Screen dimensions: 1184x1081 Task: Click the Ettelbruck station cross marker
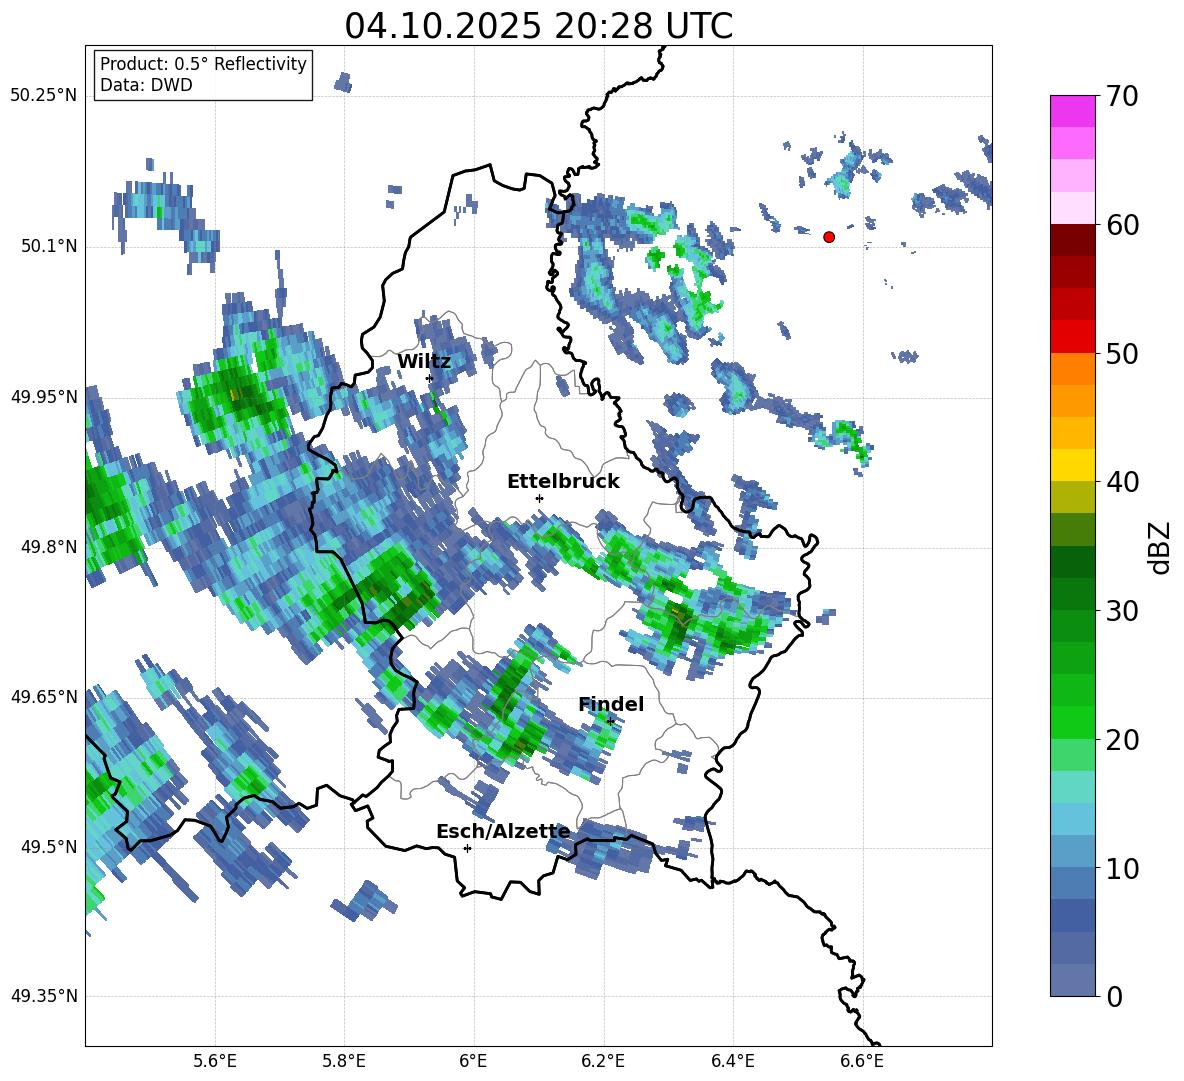coord(539,498)
